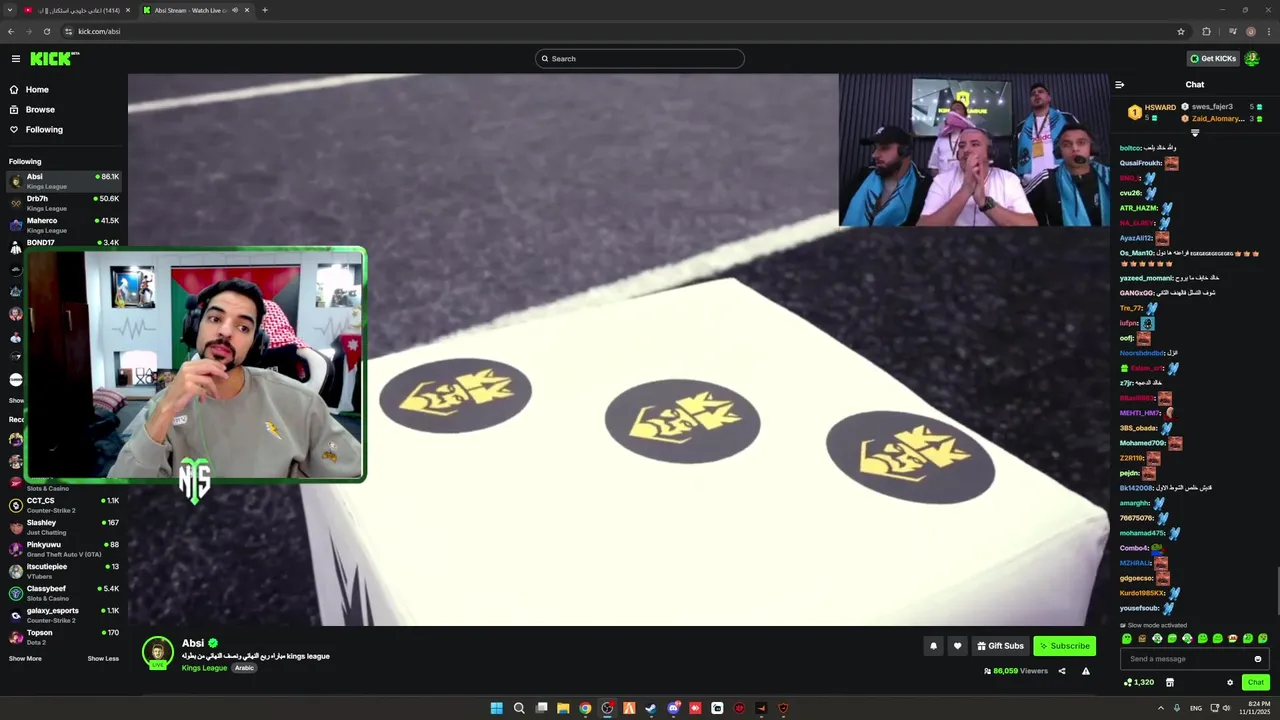Open Maherco channel in sidebar
Screen dimensions: 1280x720
pos(64,225)
